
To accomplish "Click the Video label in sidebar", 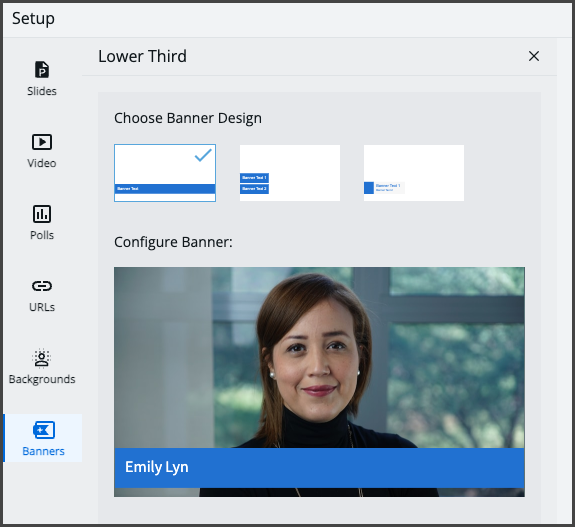I will click(x=42, y=163).
